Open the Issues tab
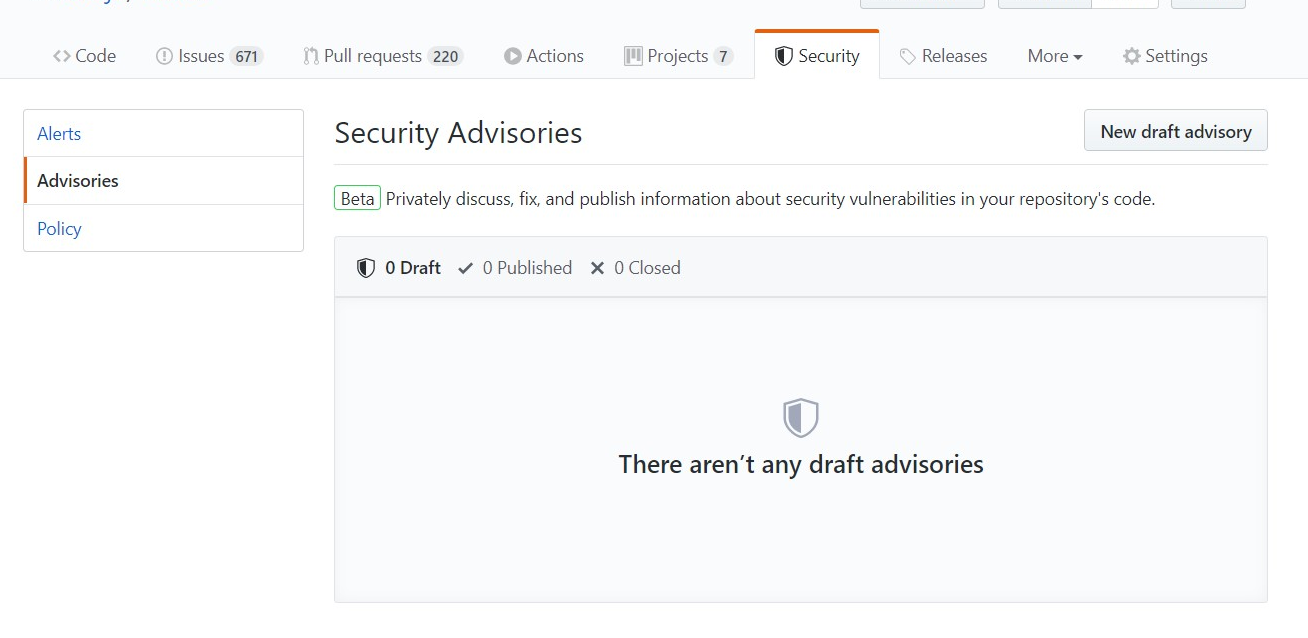Screen dimensions: 1308x638 209,56
